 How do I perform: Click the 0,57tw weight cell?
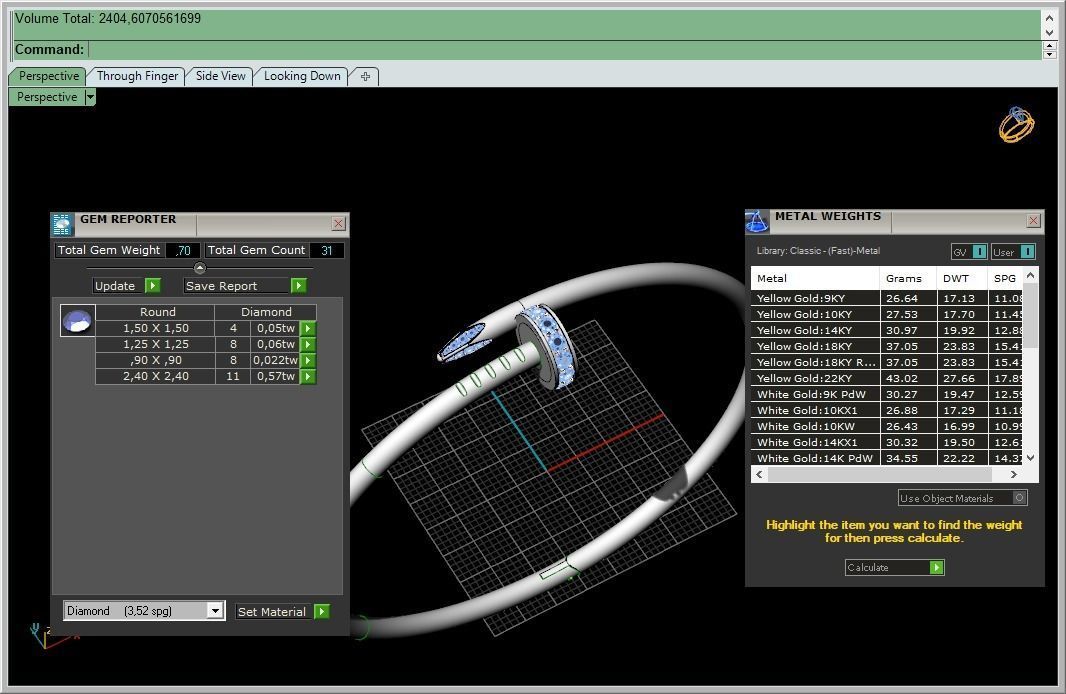point(275,377)
